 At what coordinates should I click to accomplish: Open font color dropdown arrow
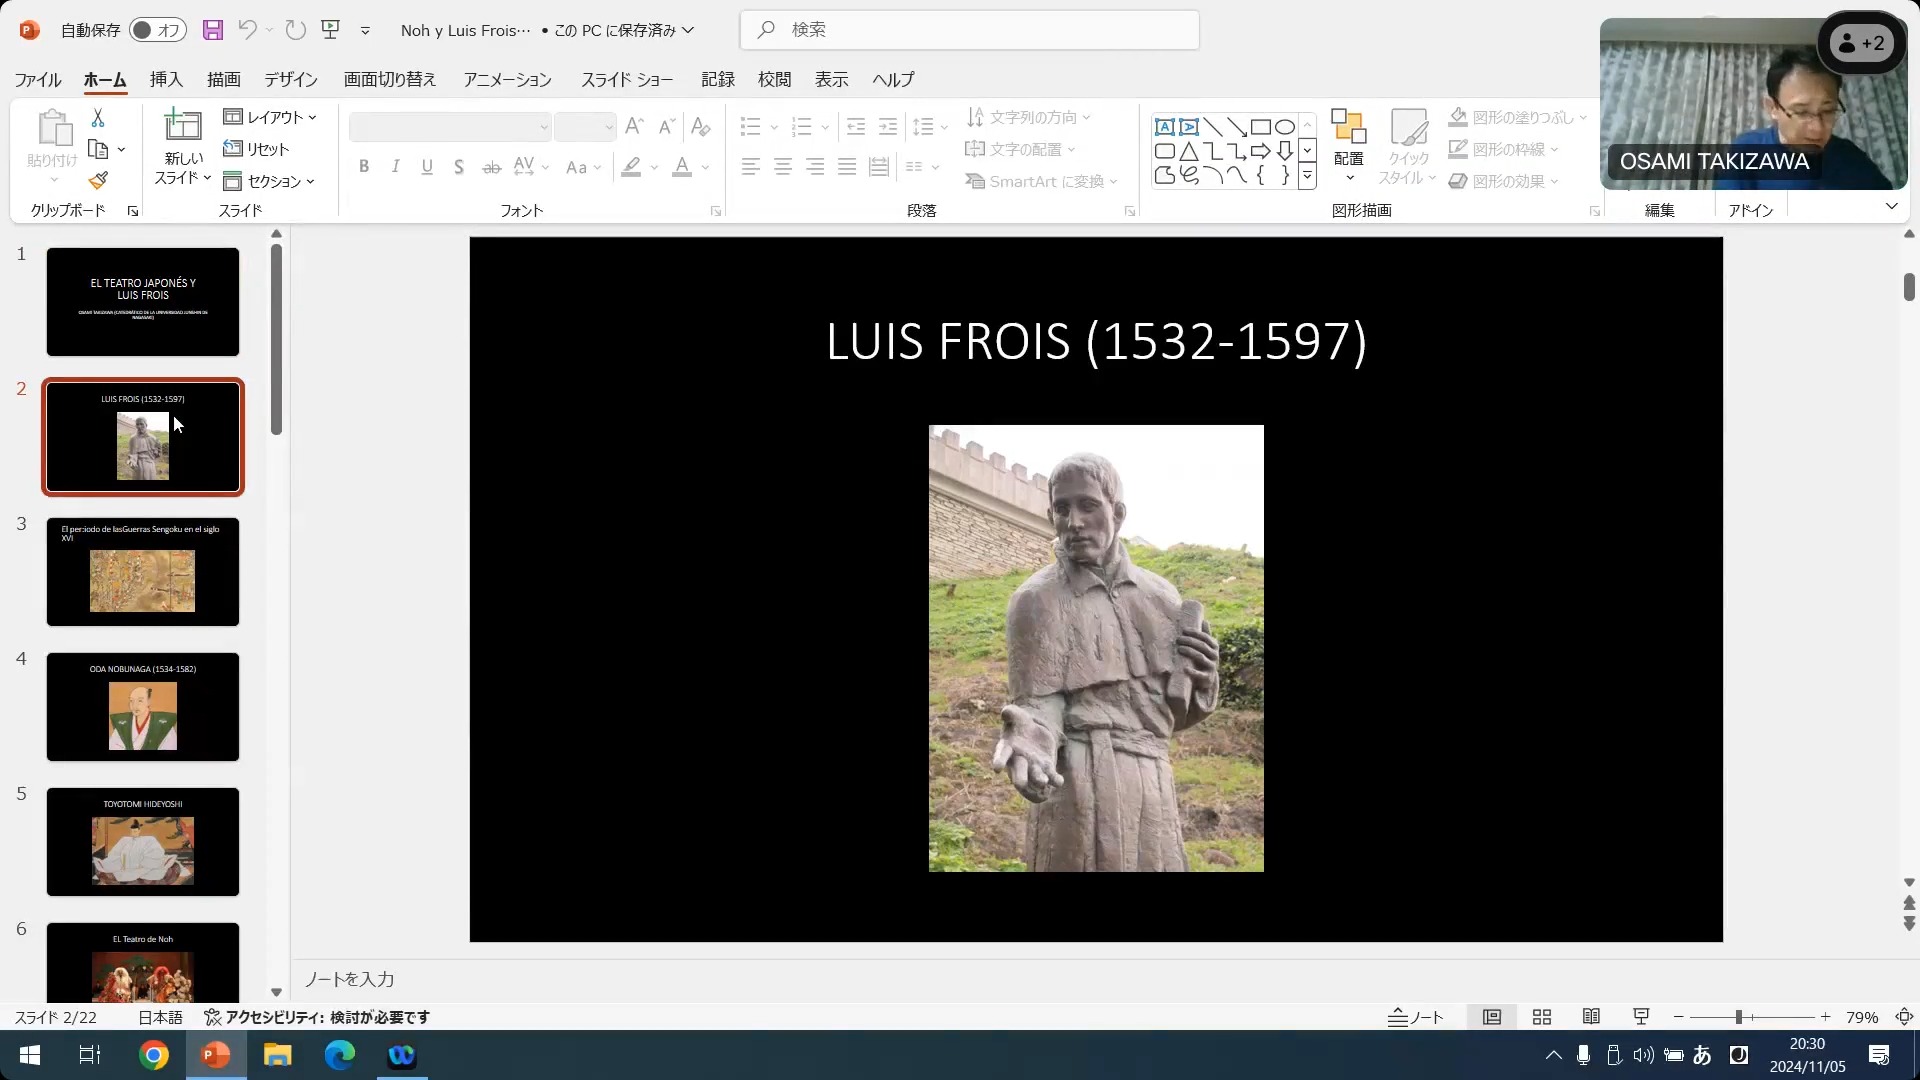(705, 167)
